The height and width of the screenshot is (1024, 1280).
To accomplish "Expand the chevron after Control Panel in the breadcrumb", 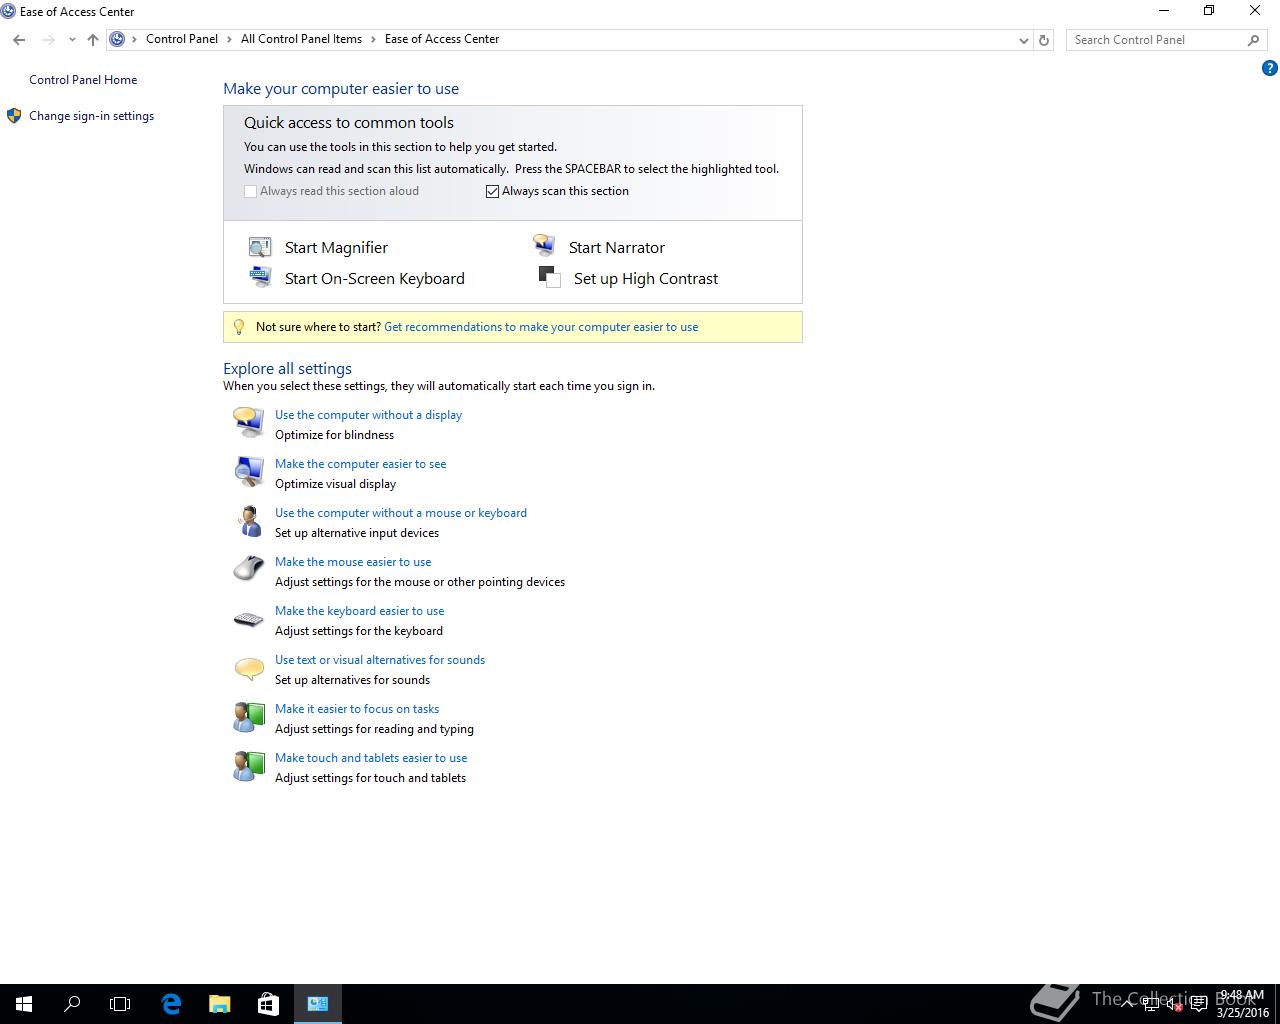I will click(229, 39).
